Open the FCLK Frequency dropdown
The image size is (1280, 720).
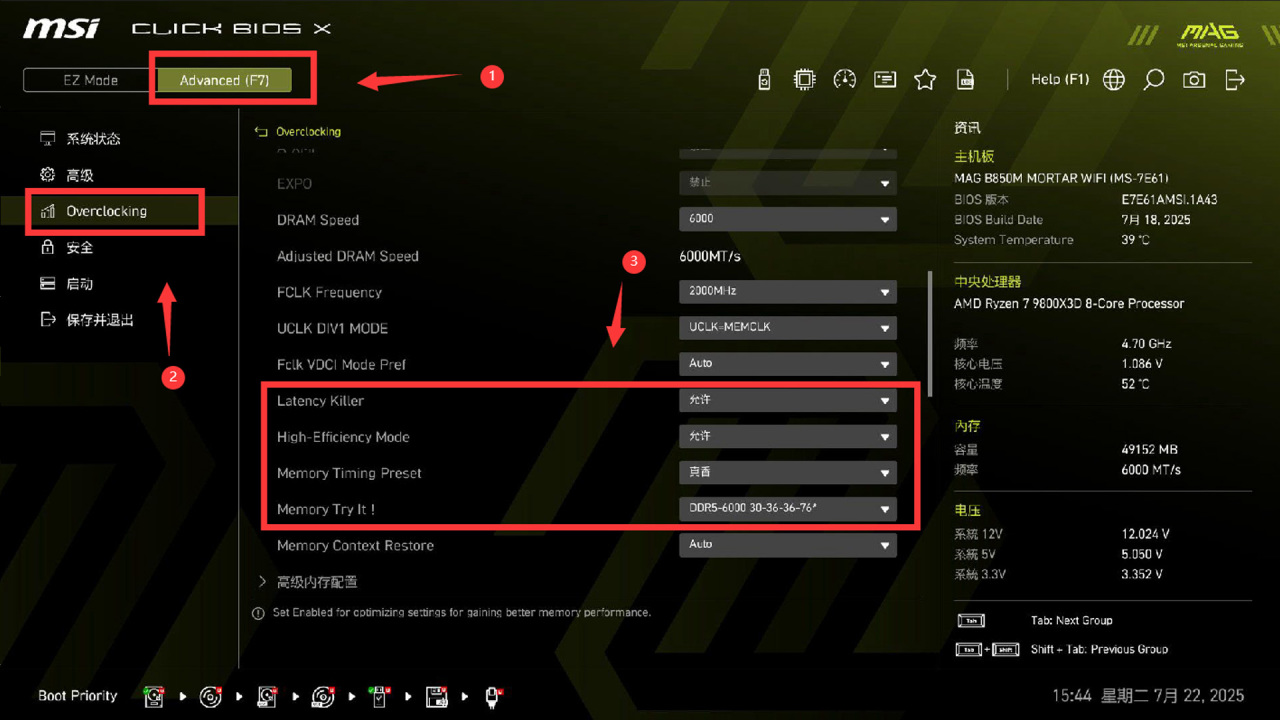tap(788, 292)
